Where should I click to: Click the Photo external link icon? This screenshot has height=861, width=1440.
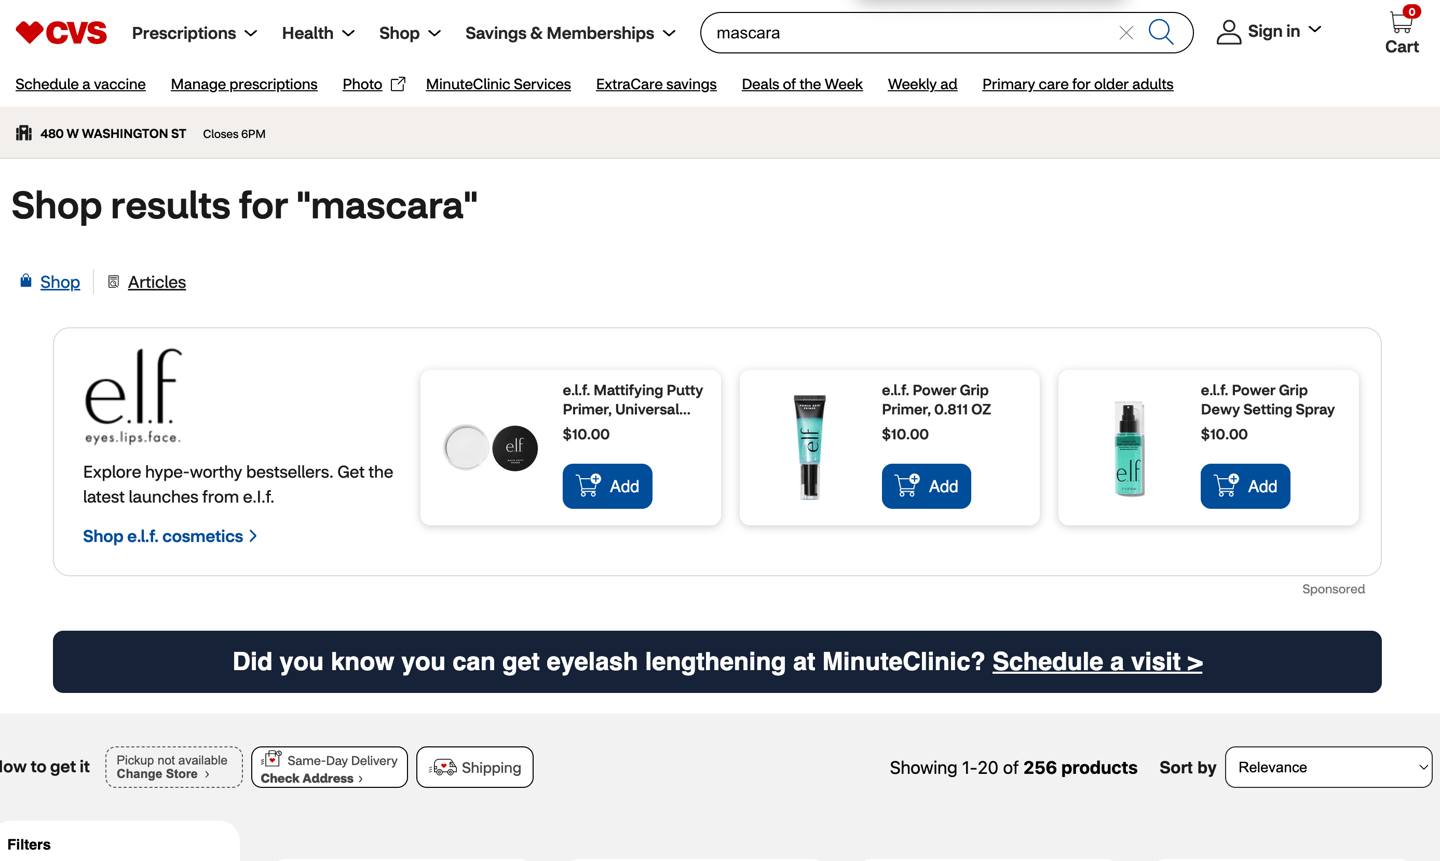coord(398,84)
